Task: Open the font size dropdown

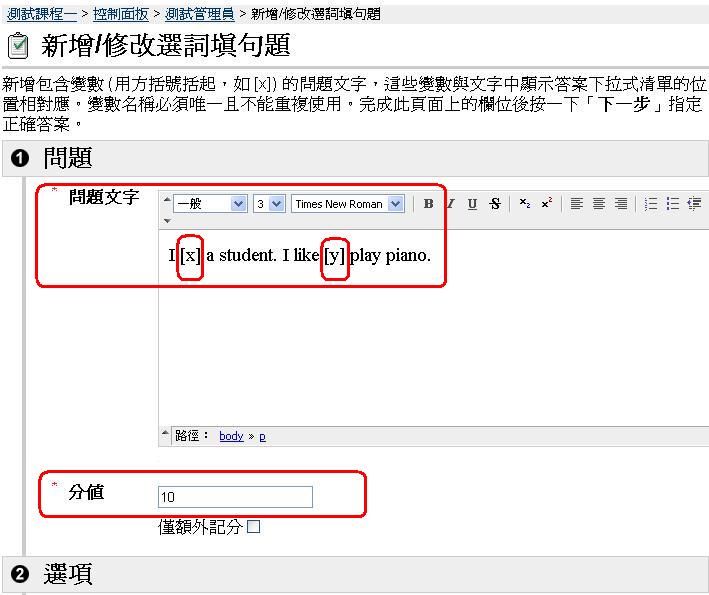Action: [269, 204]
